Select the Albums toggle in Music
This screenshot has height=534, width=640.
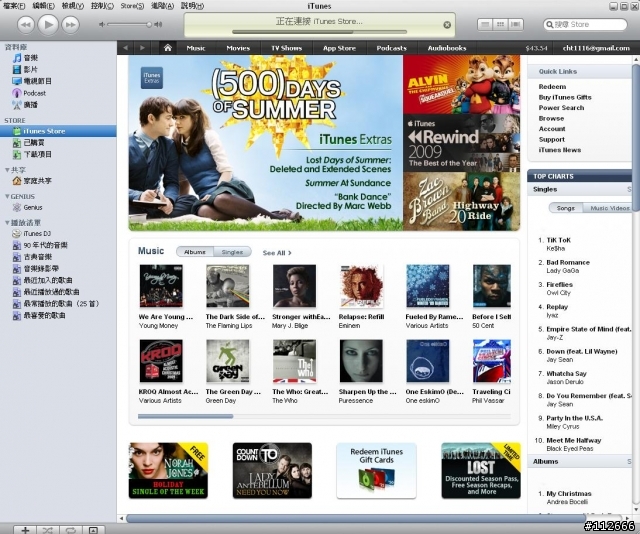(195, 252)
